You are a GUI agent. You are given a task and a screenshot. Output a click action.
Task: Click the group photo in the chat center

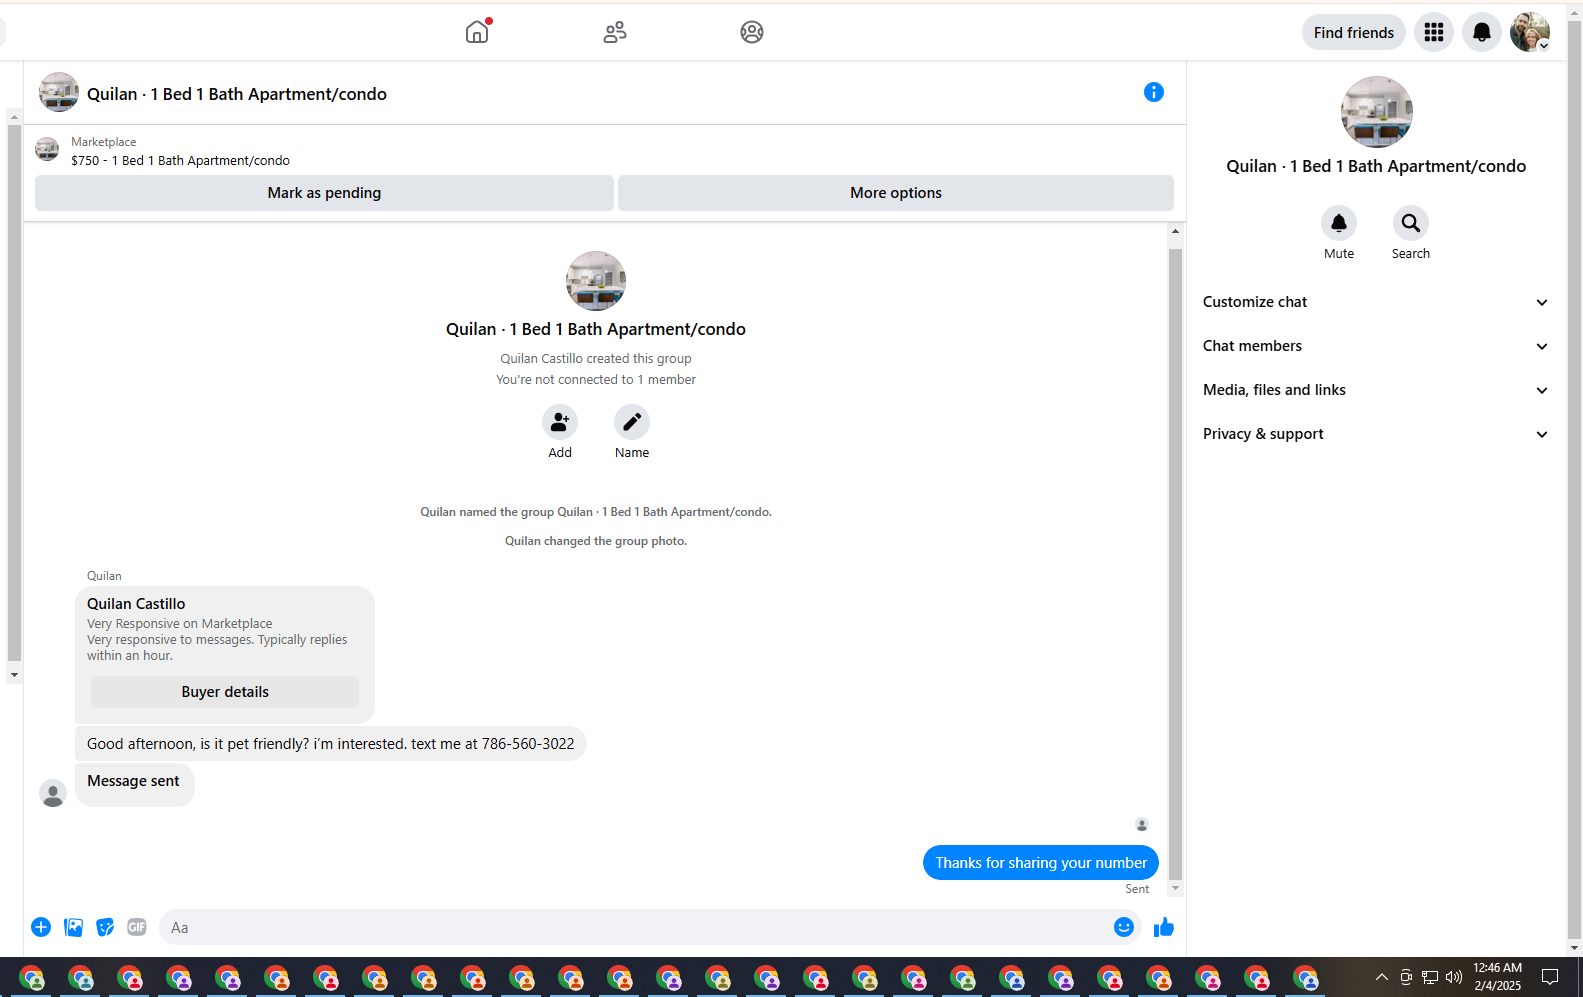tap(596, 281)
